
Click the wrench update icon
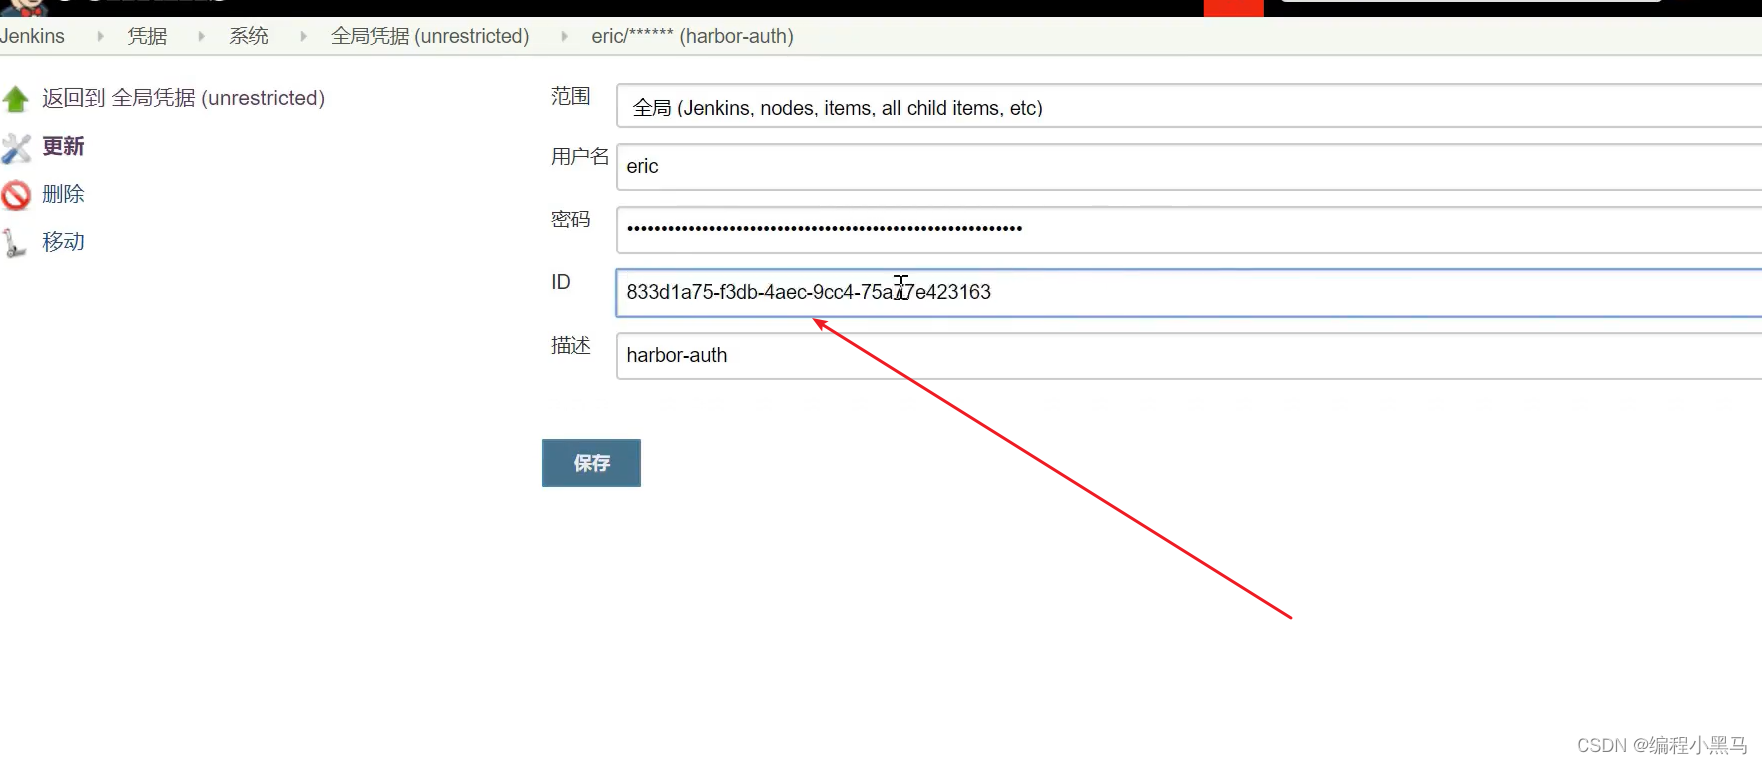tap(16, 148)
